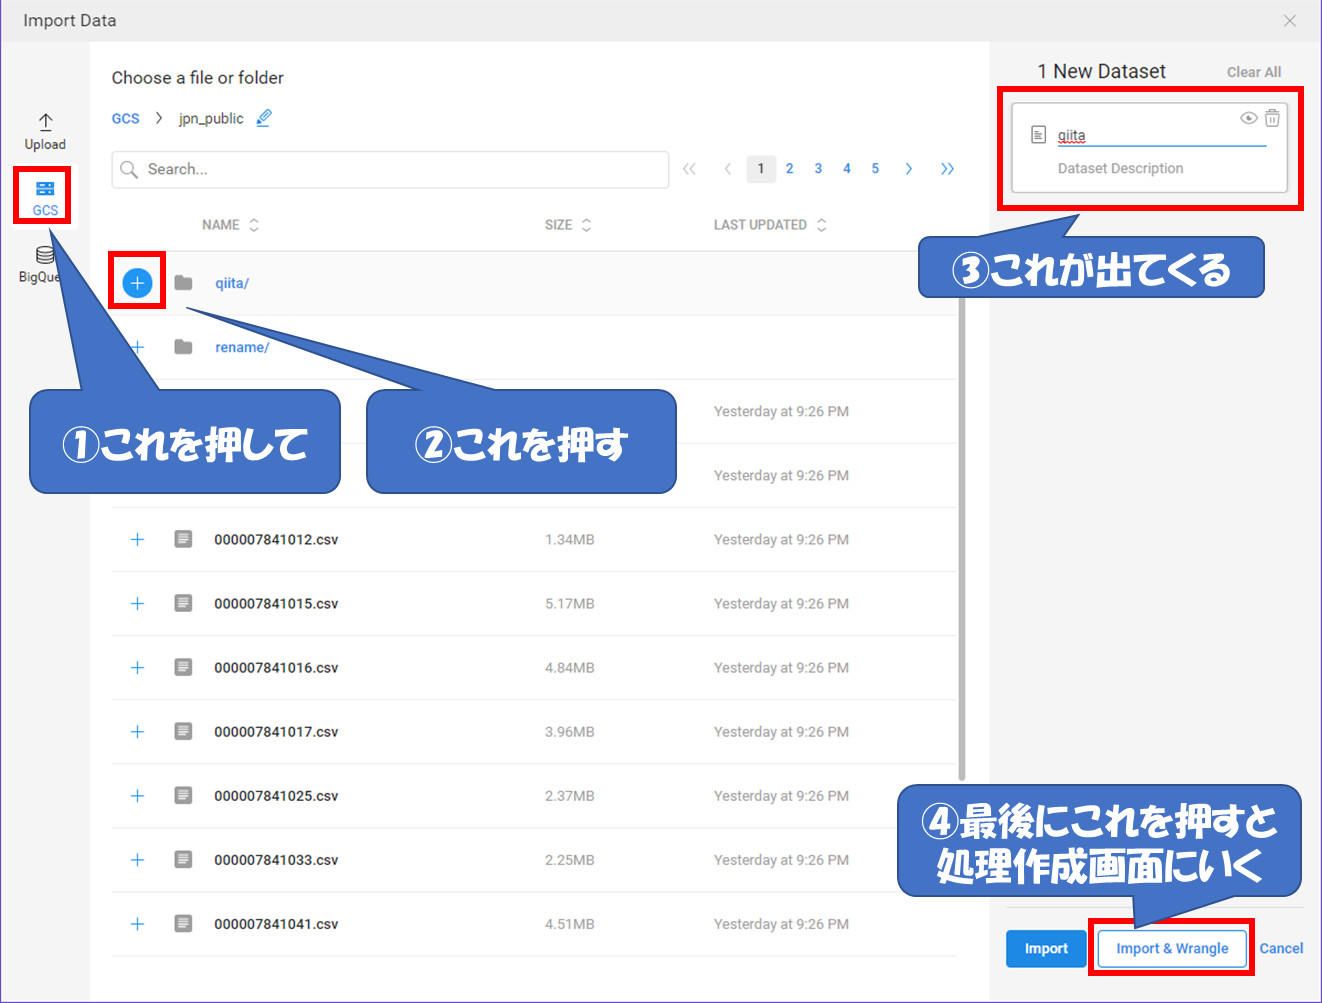Go to next page chevron
This screenshot has height=1003, width=1322.
pos(908,169)
